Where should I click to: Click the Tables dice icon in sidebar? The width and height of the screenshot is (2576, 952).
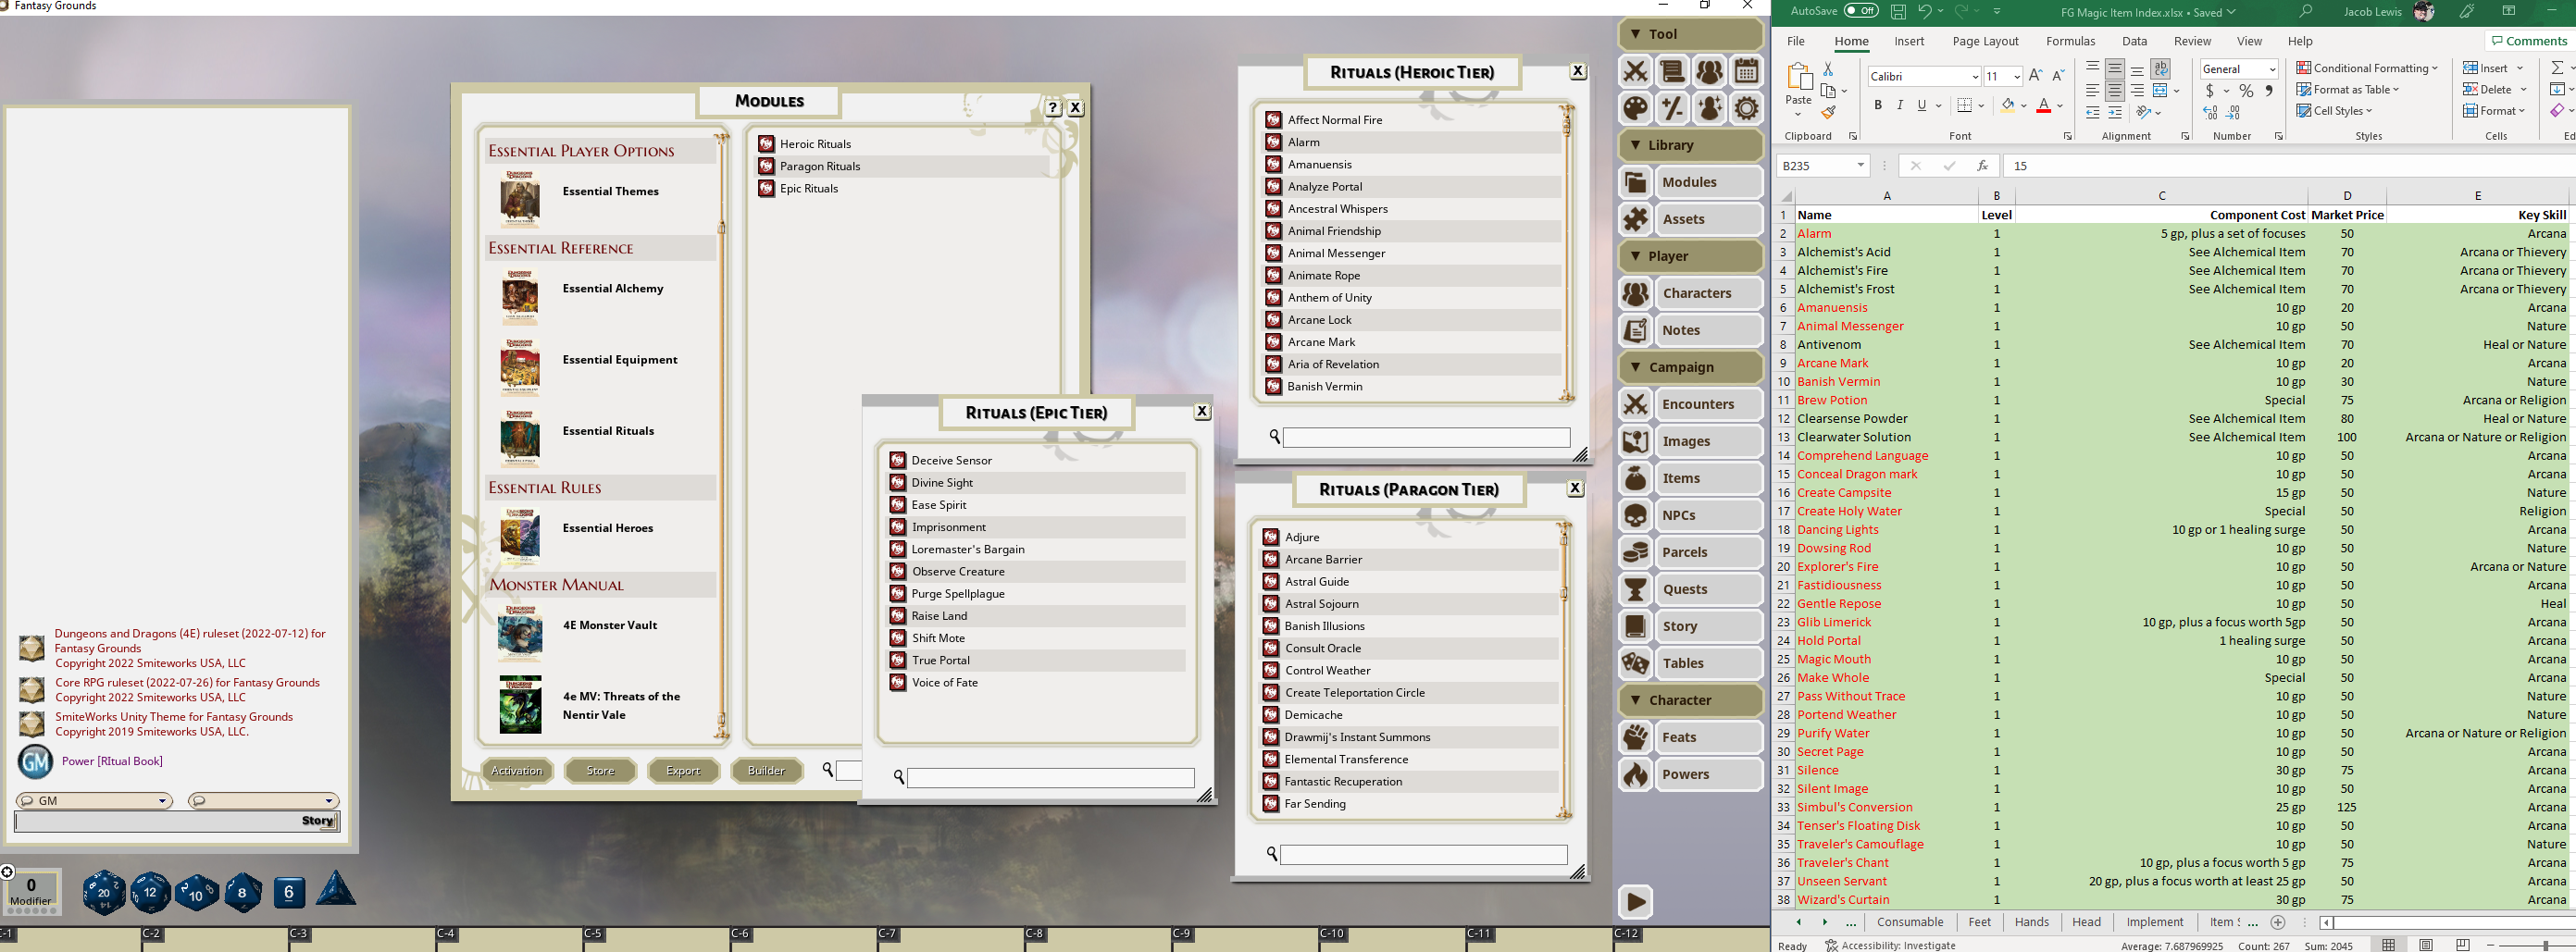click(1636, 663)
